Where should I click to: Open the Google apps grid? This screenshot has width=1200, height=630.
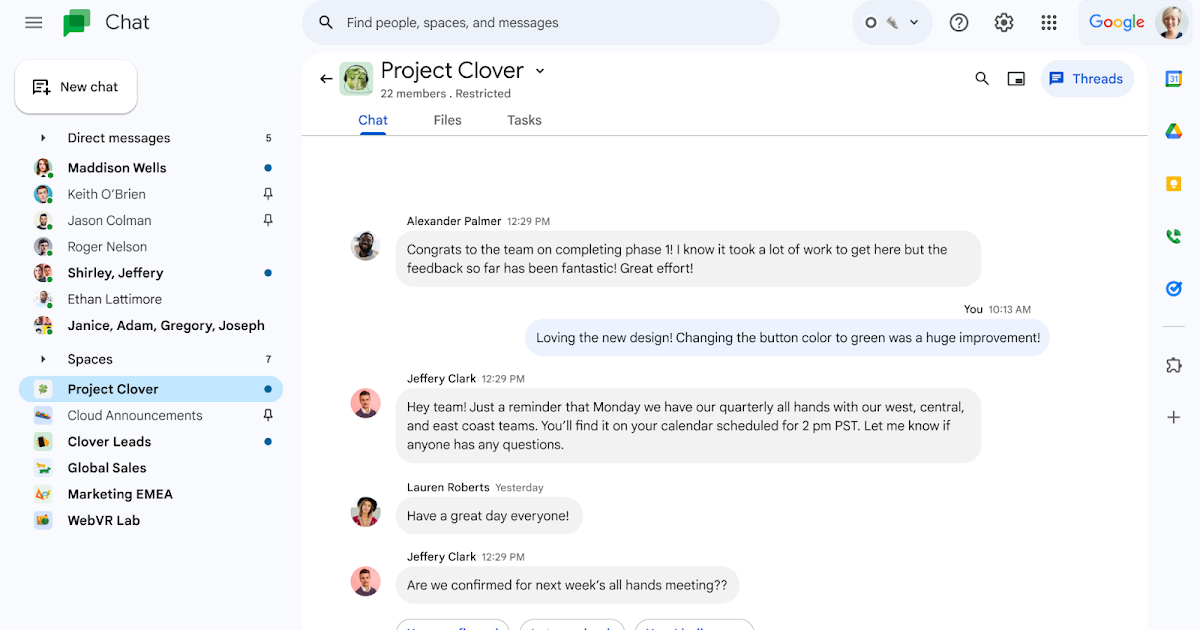(1049, 22)
